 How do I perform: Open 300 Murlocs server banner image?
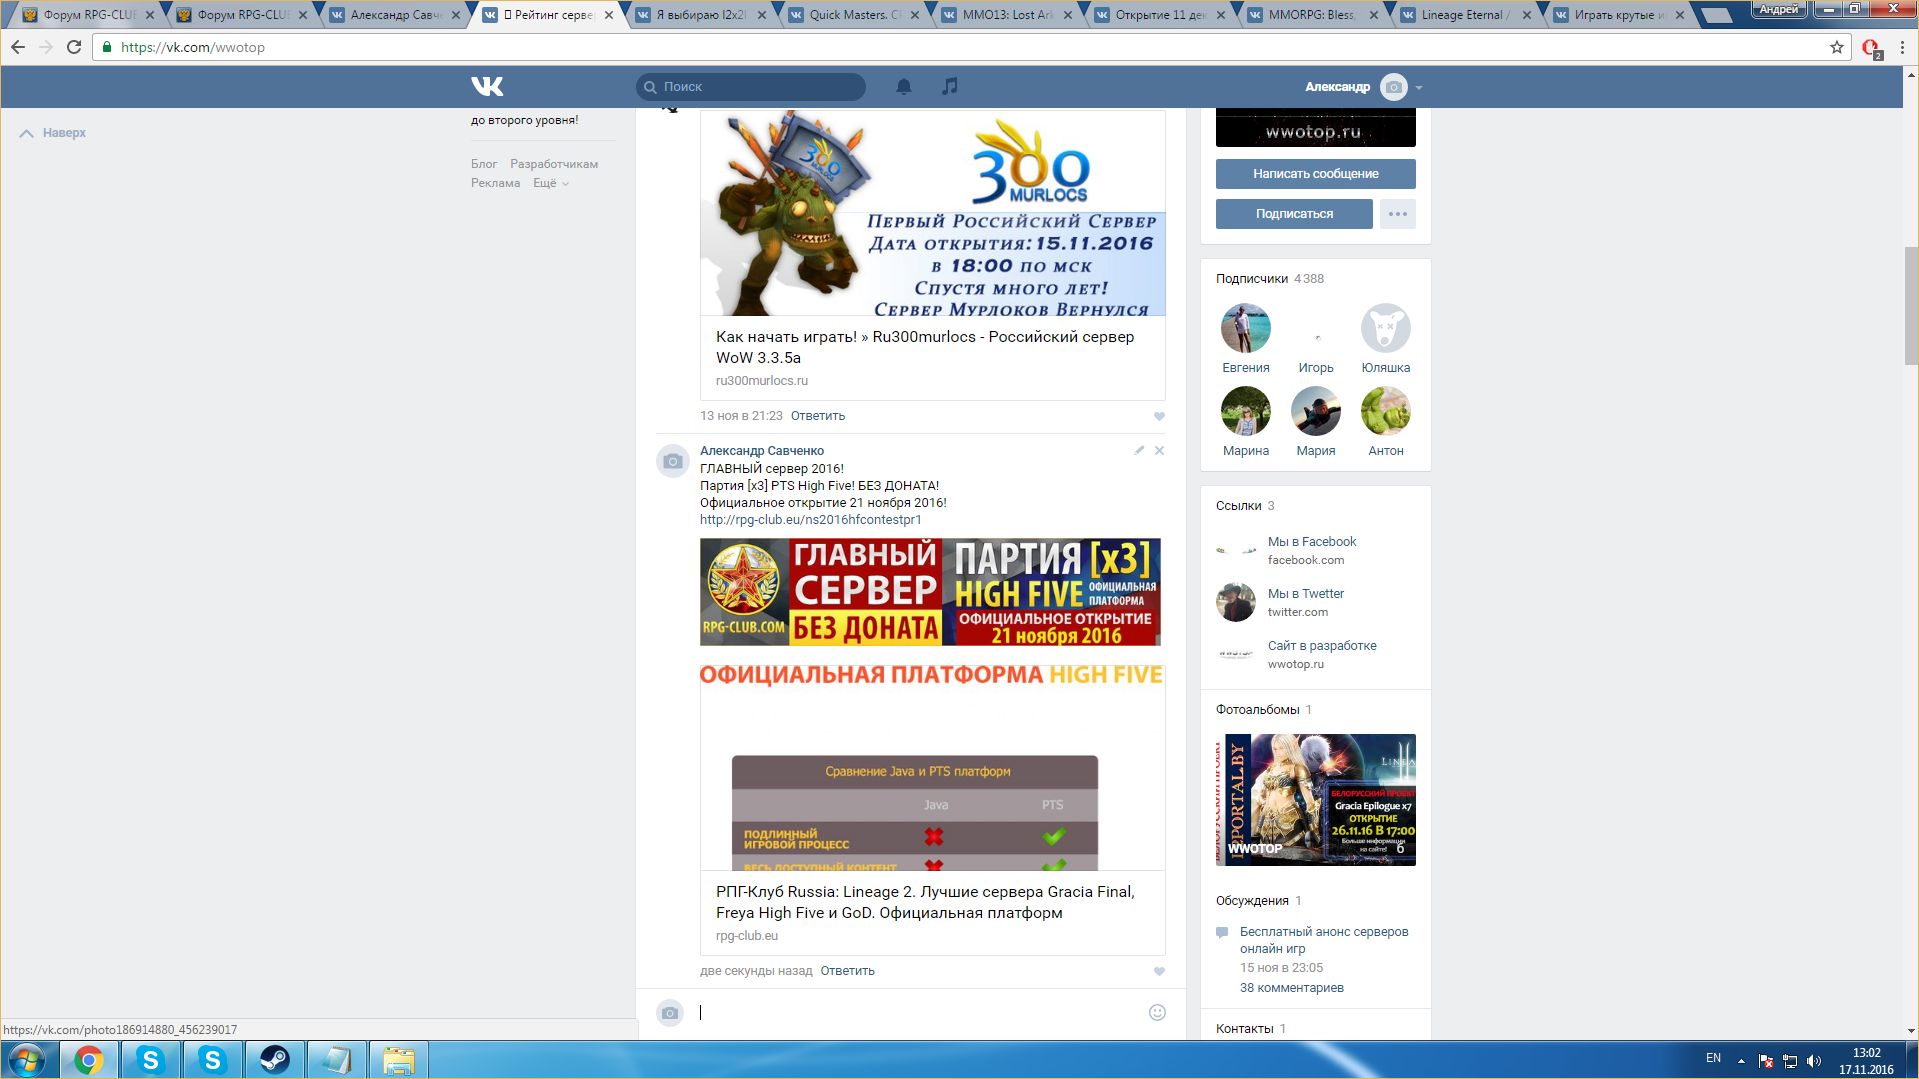pyautogui.click(x=933, y=213)
